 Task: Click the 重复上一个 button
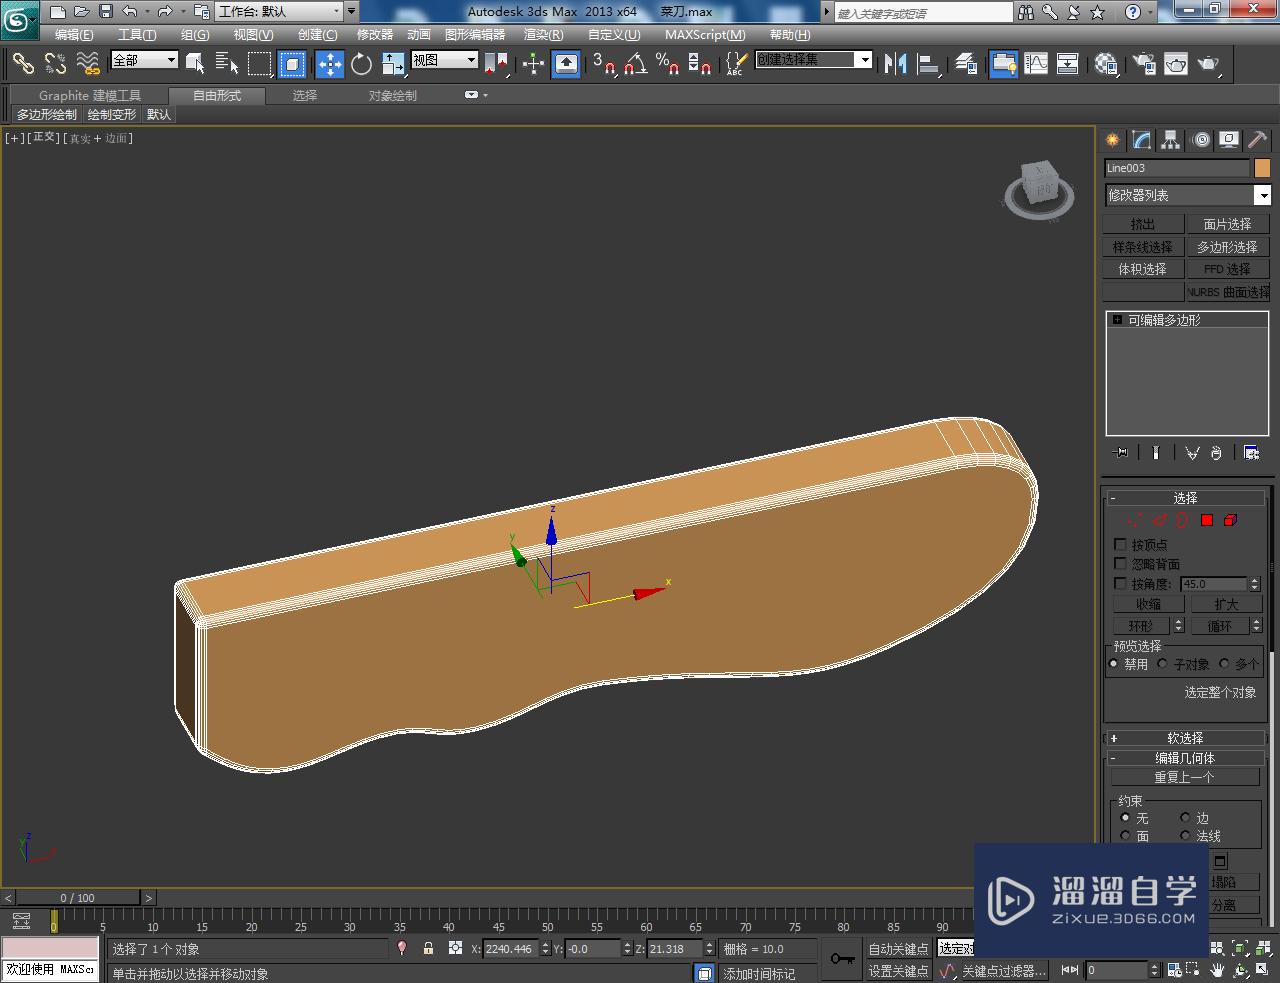coord(1185,777)
